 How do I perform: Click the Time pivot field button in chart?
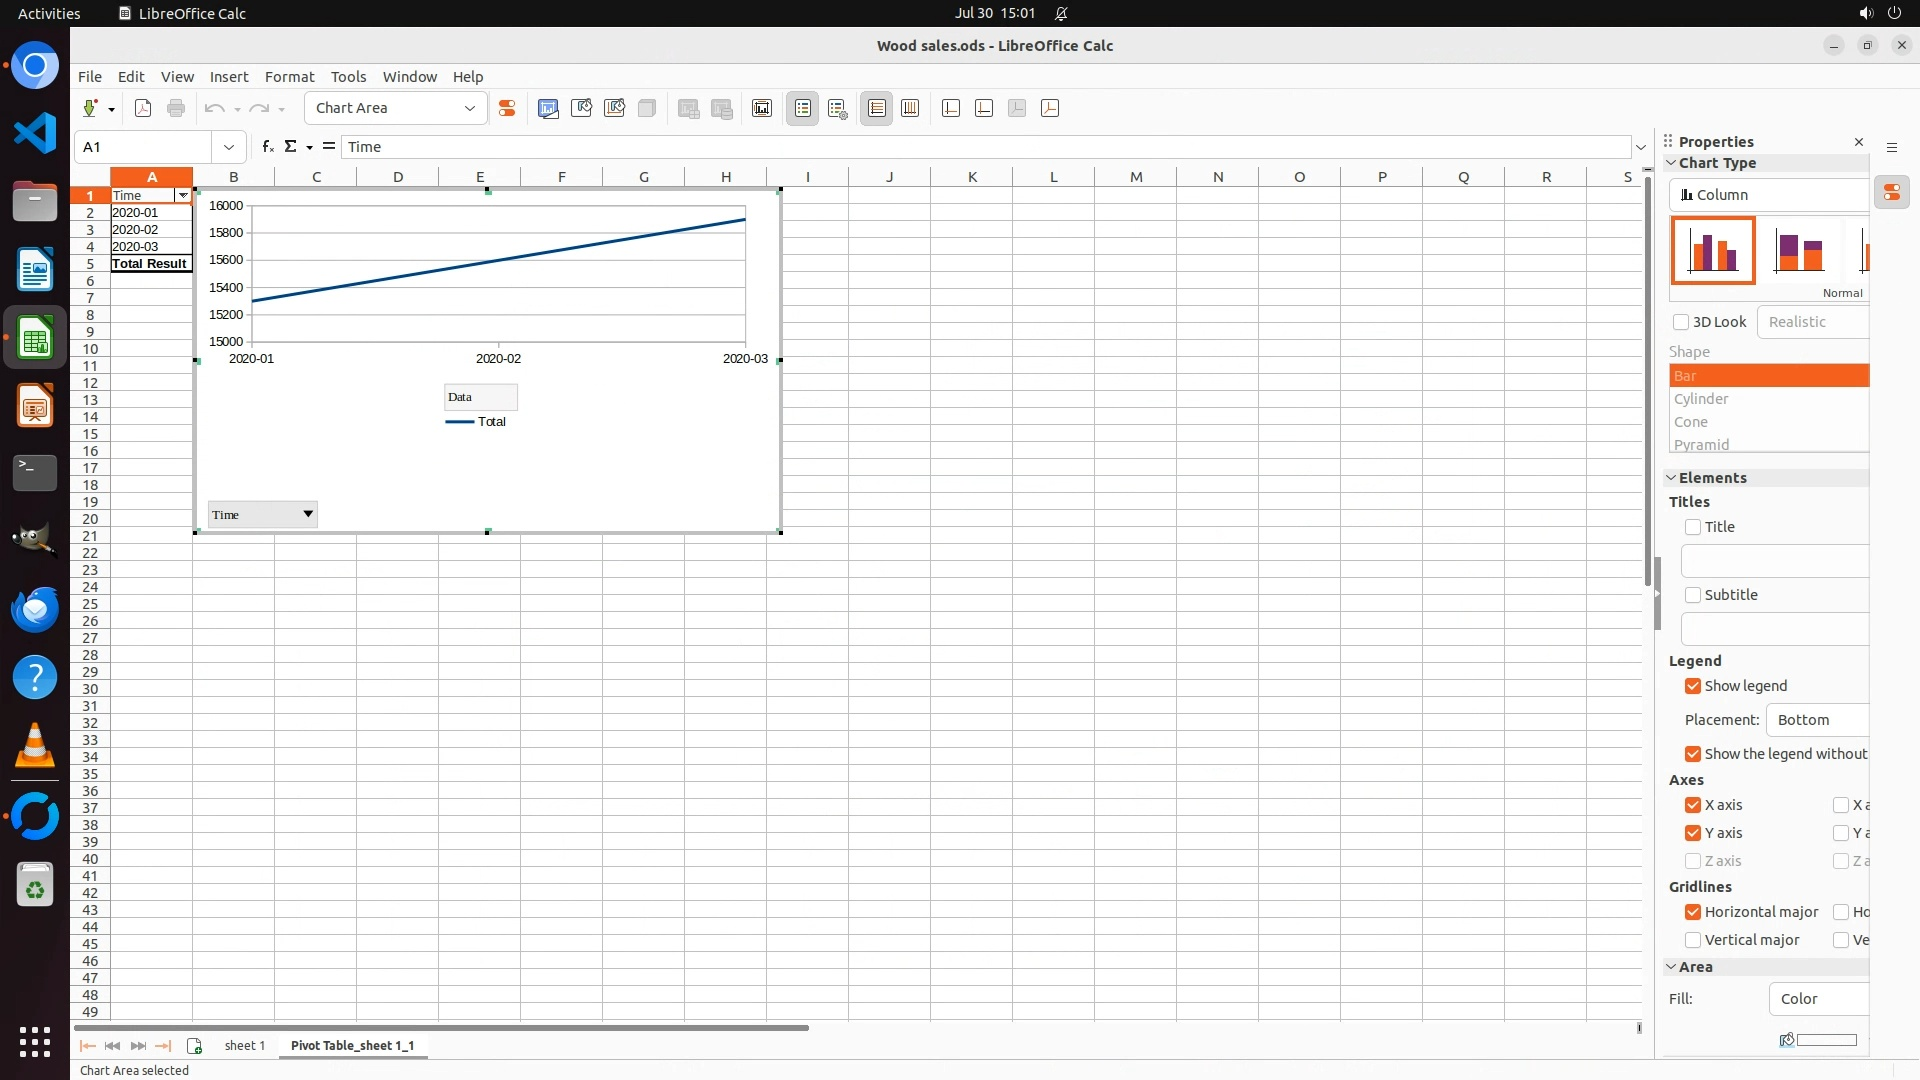pos(262,515)
